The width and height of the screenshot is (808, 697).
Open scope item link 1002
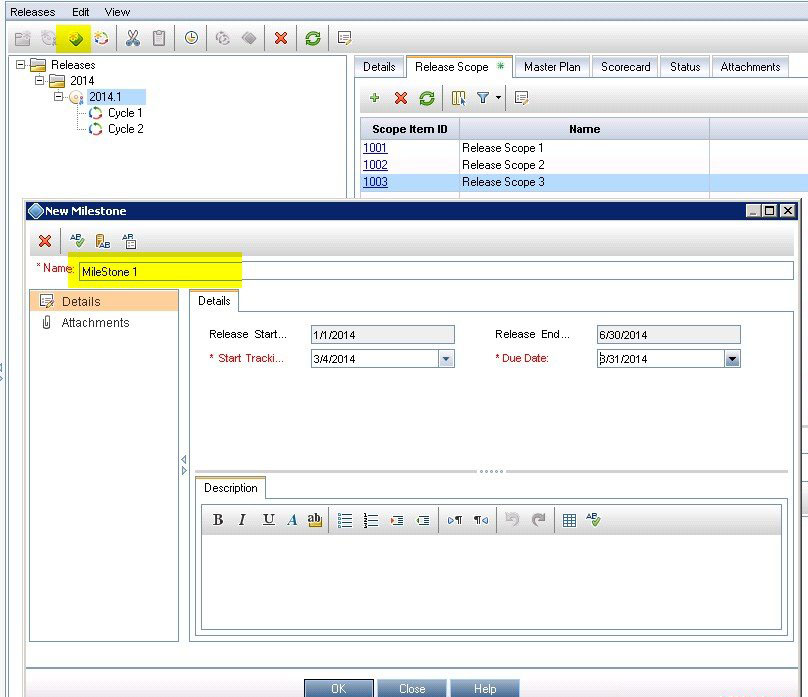(375, 165)
